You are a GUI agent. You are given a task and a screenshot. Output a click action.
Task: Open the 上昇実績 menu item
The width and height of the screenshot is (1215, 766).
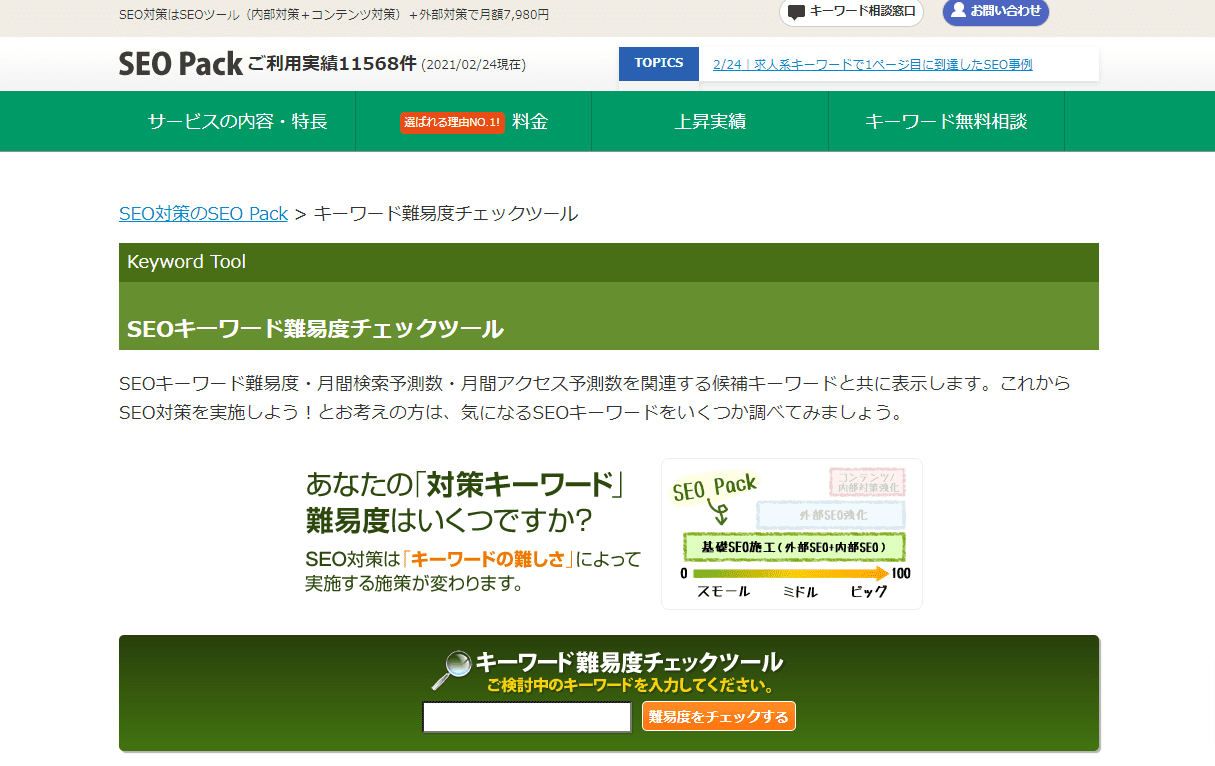[710, 121]
